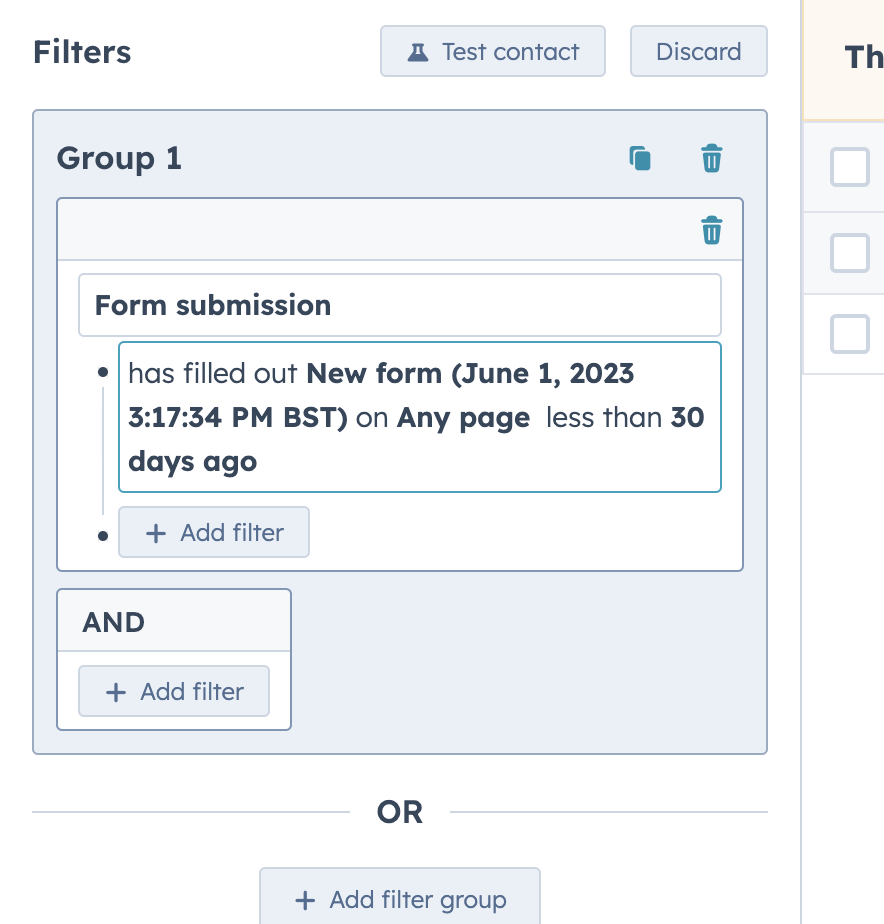
Task: Click the plus icon under the AND section
Action: [x=116, y=691]
